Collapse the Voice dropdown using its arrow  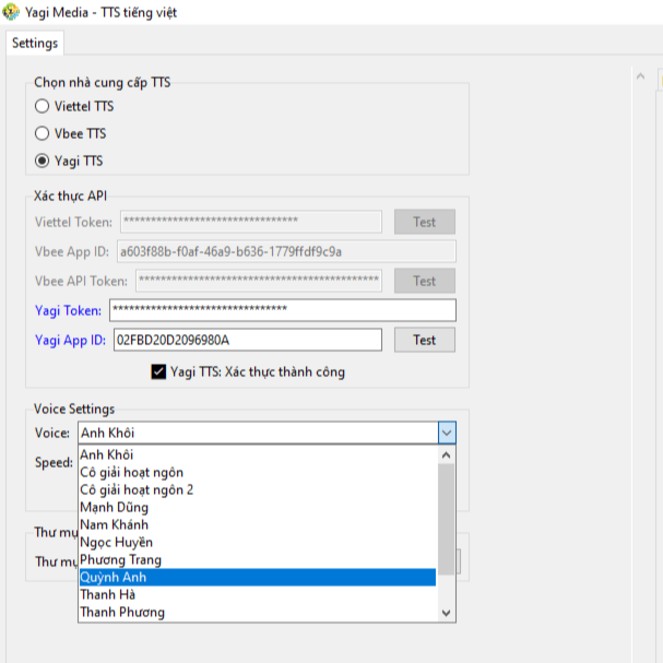coord(447,433)
